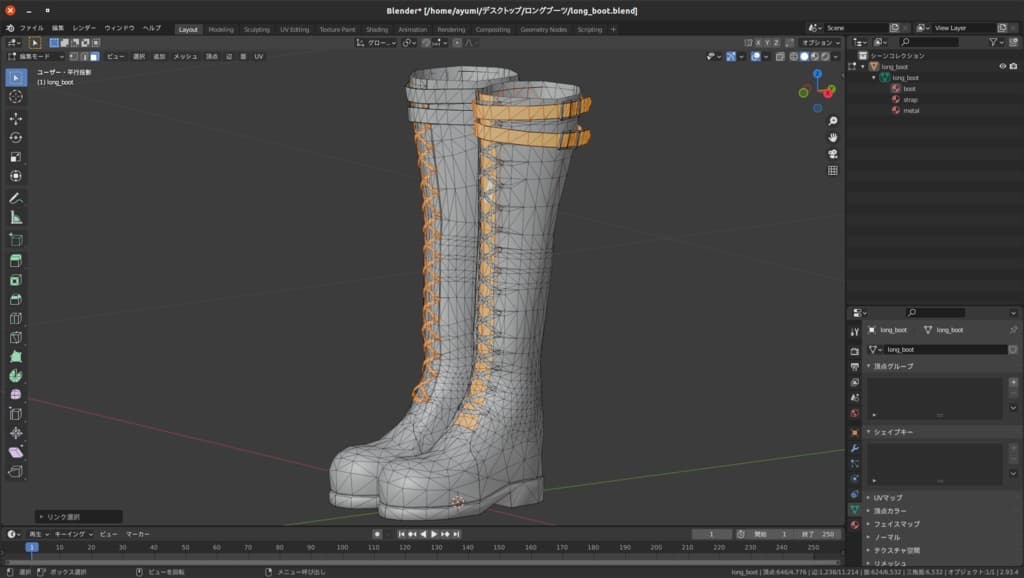1024x578 pixels.
Task: Pick the Knife tool from the toolbar
Action: [x=16, y=337]
